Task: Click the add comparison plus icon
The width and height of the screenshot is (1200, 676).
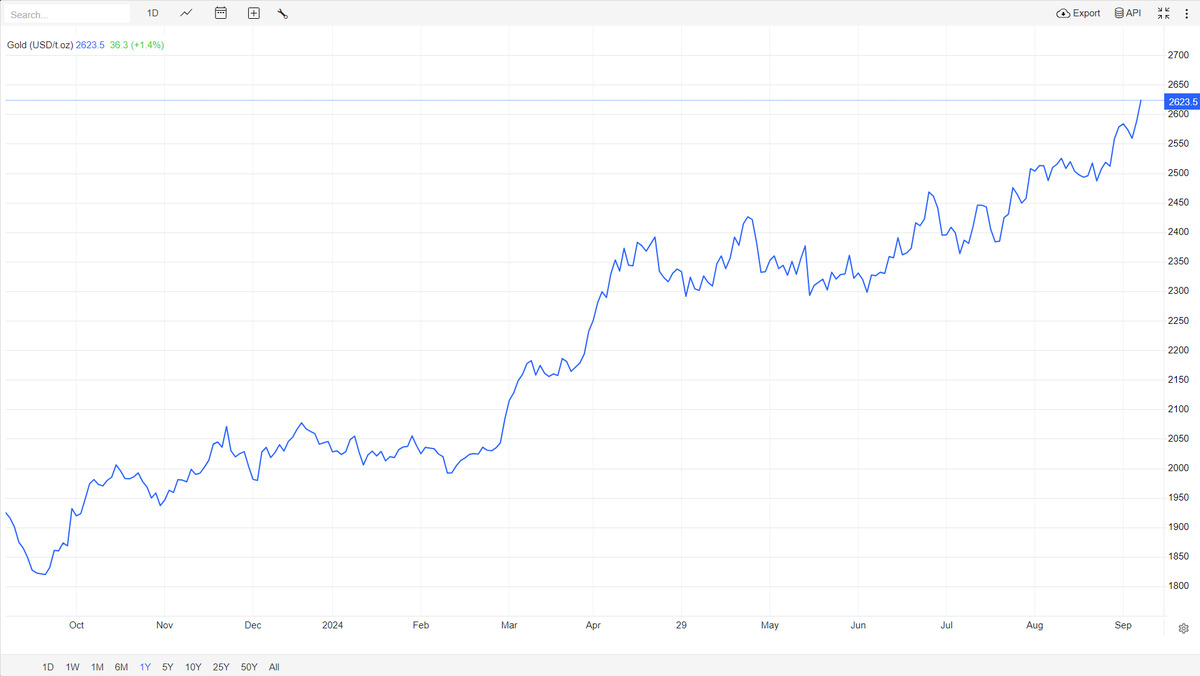Action: click(x=254, y=14)
